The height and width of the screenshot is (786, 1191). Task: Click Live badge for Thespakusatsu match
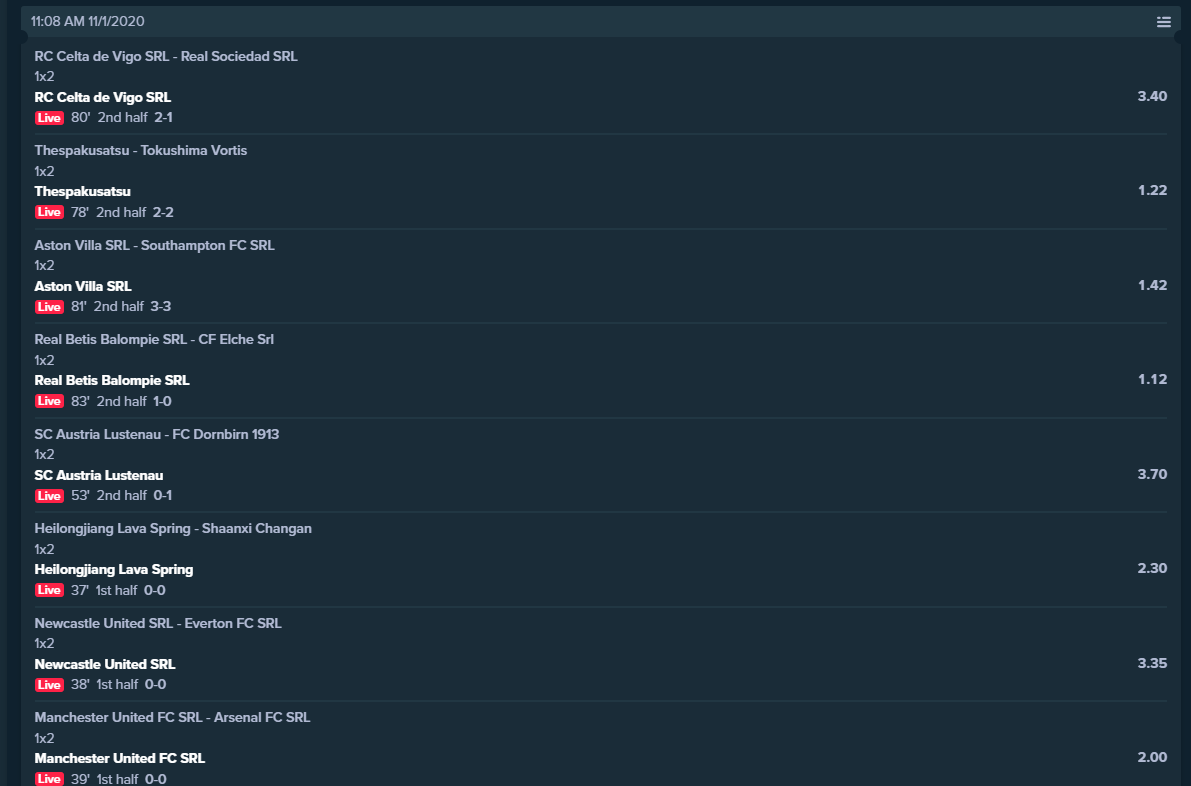pos(49,212)
